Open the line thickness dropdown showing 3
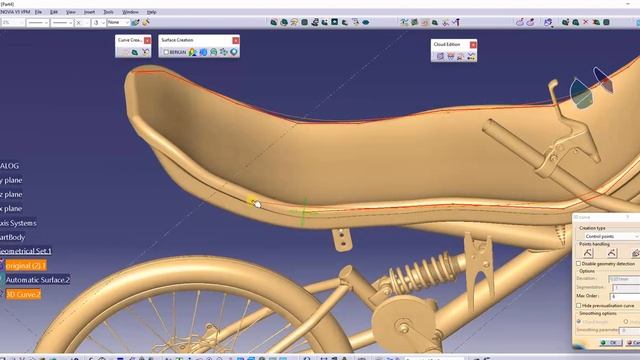This screenshot has height=360, width=640. (98, 22)
